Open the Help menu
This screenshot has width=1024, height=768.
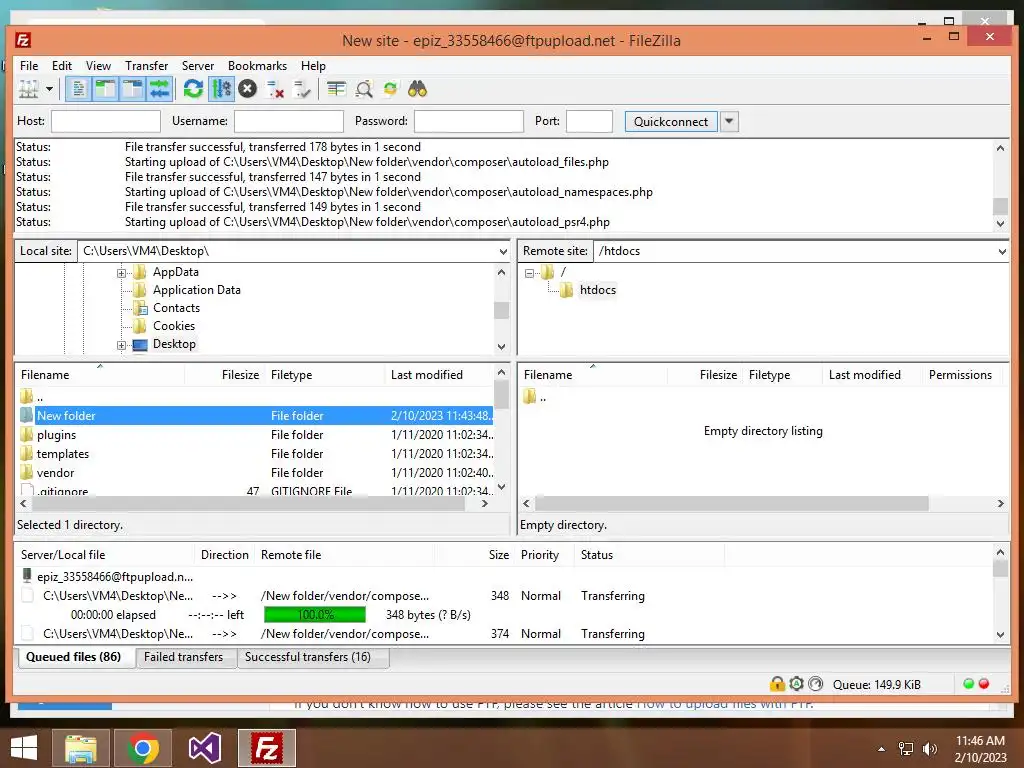click(x=313, y=66)
